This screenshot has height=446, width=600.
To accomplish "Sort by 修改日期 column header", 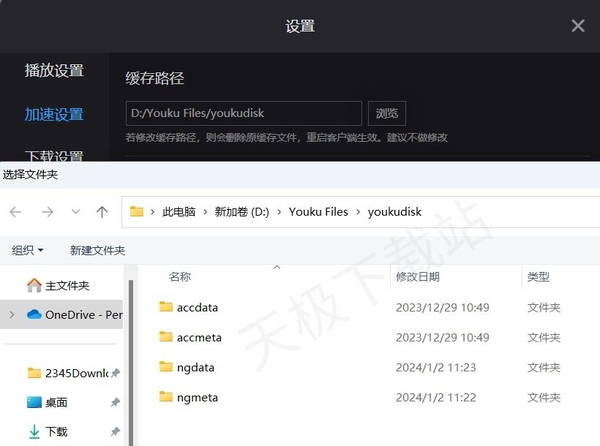I will [x=419, y=276].
